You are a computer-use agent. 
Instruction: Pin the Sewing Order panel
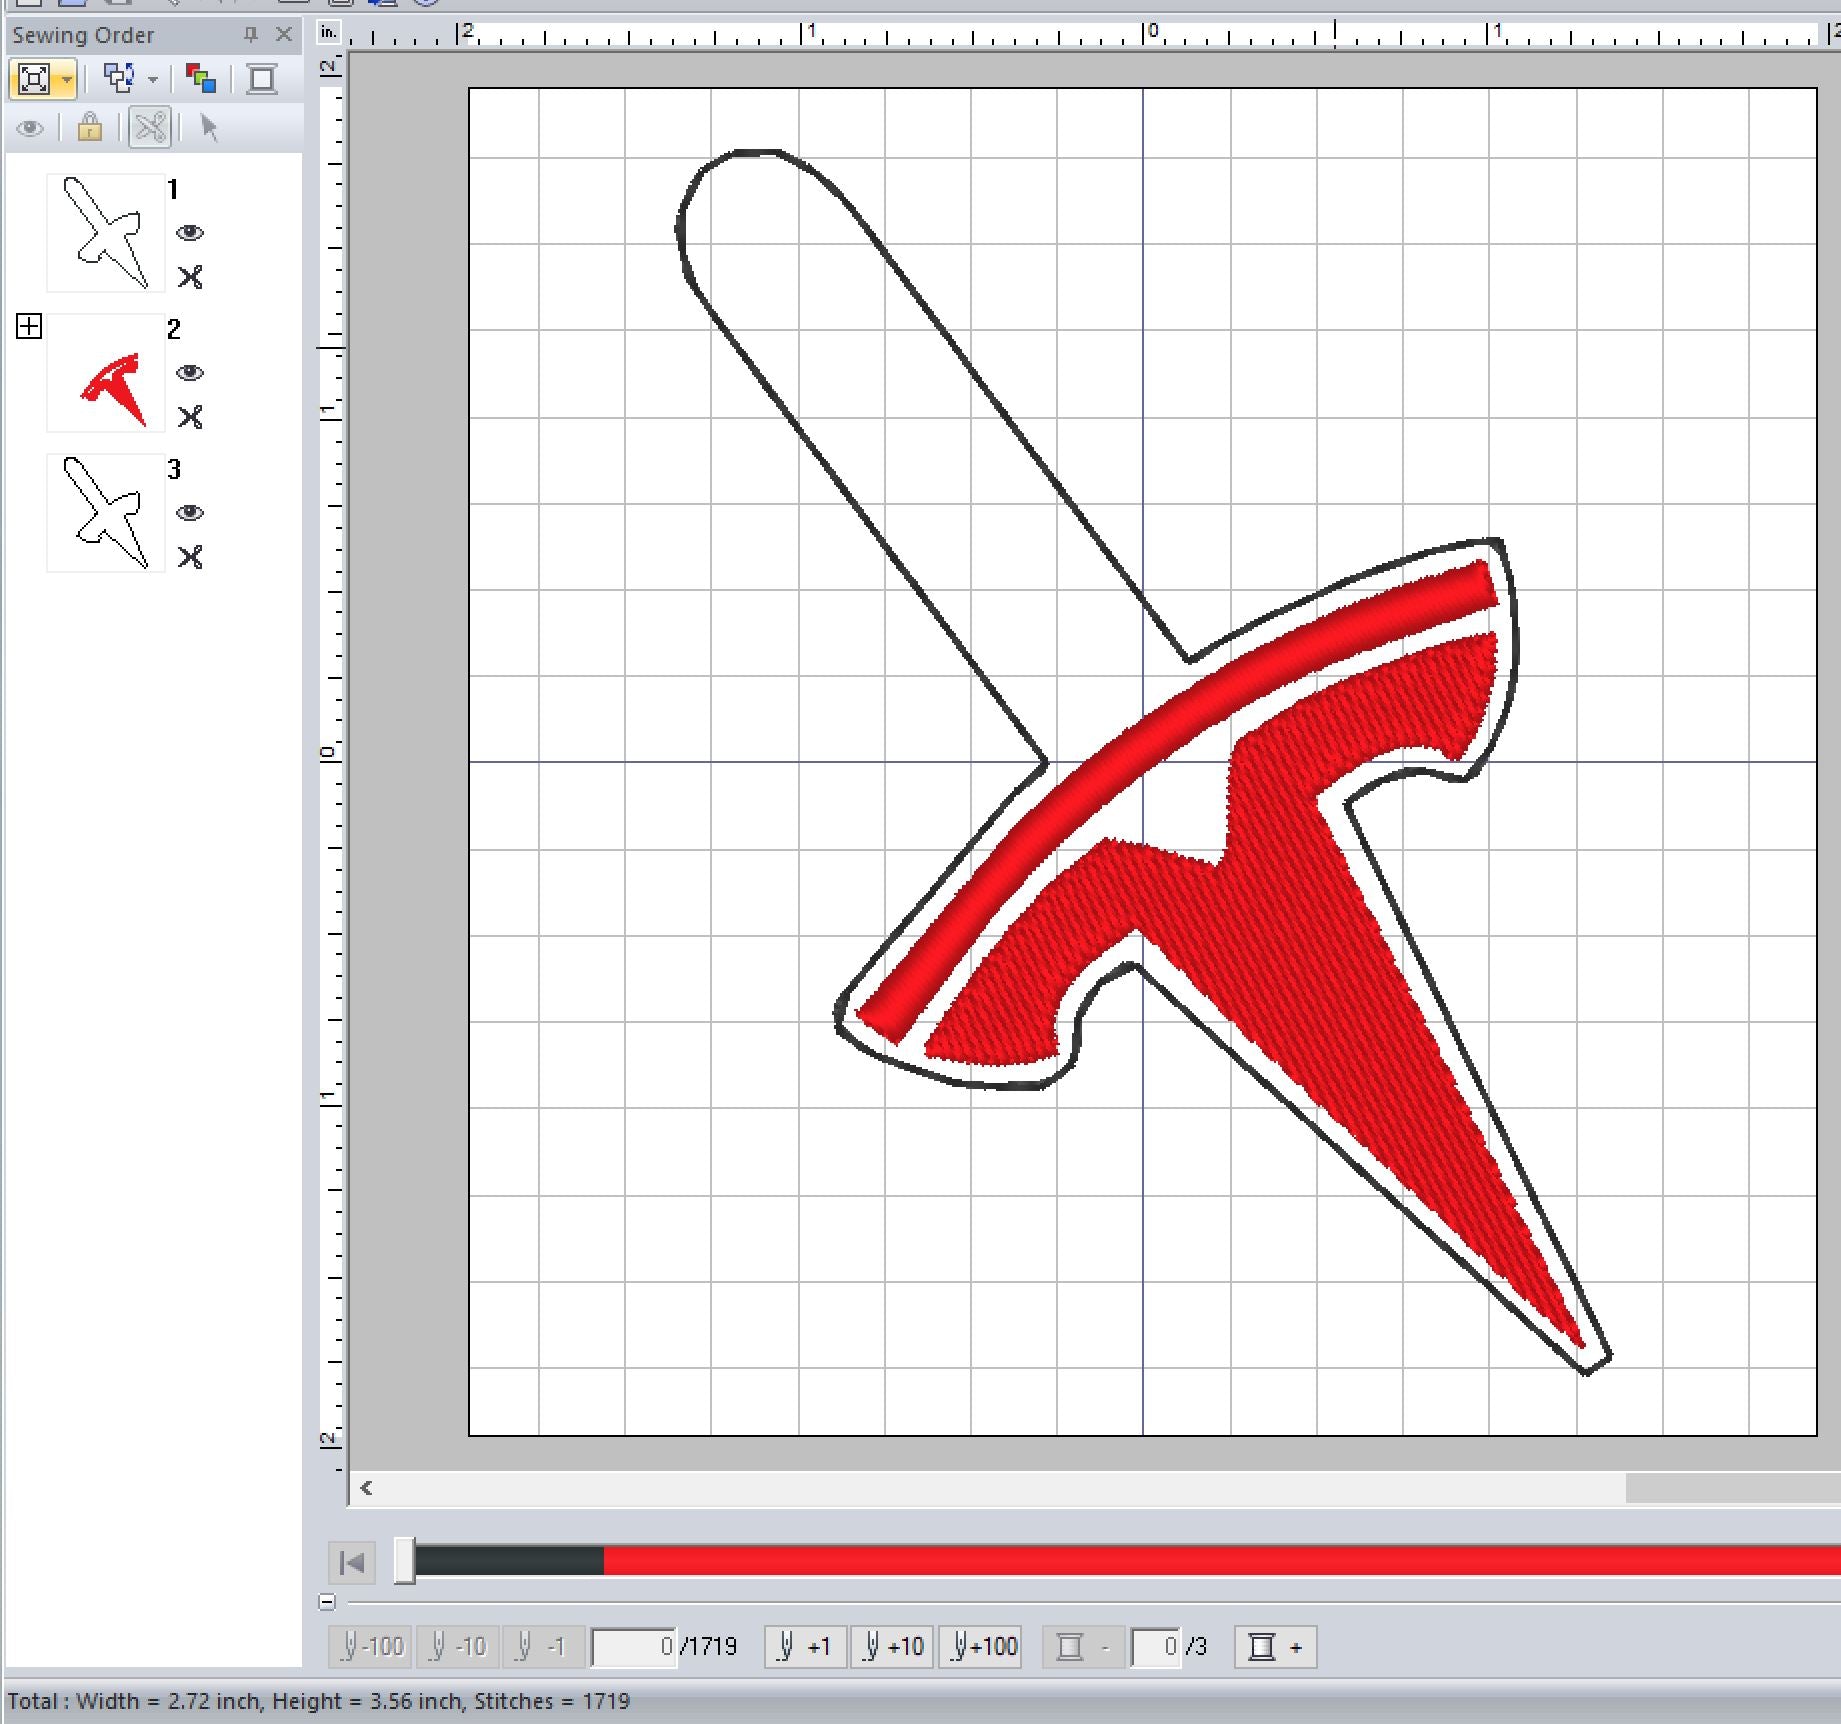[251, 35]
